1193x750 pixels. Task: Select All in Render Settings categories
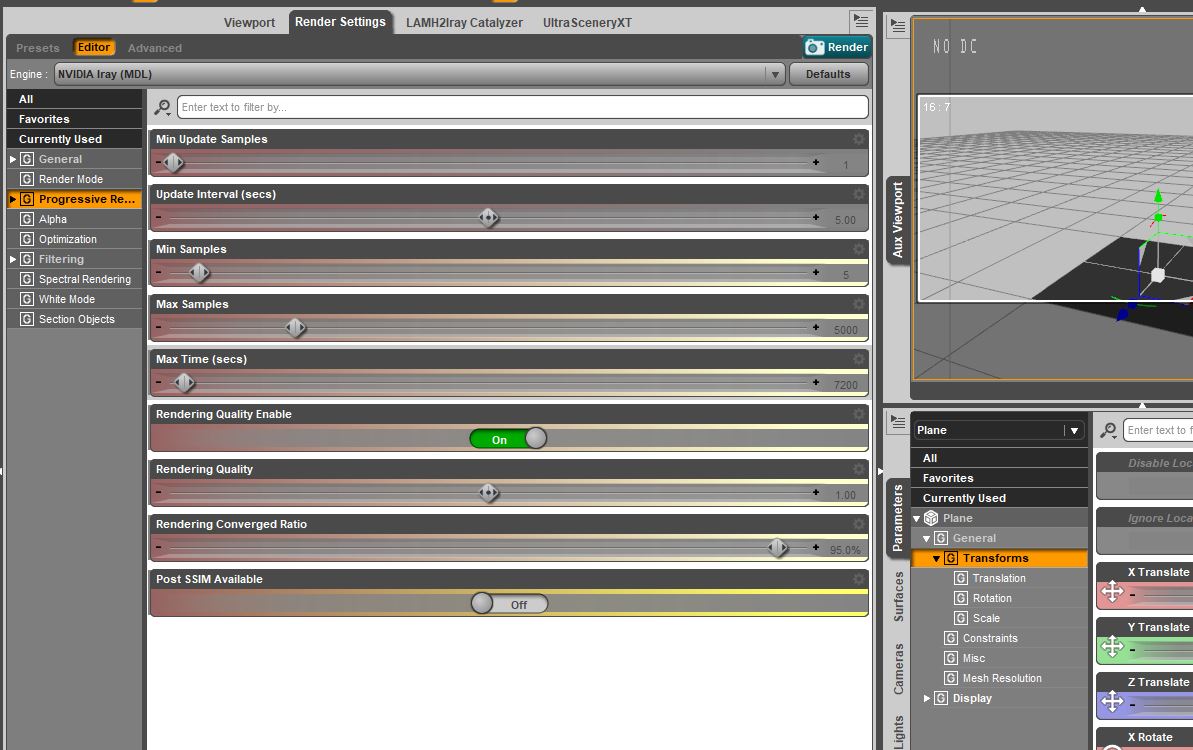[75, 99]
